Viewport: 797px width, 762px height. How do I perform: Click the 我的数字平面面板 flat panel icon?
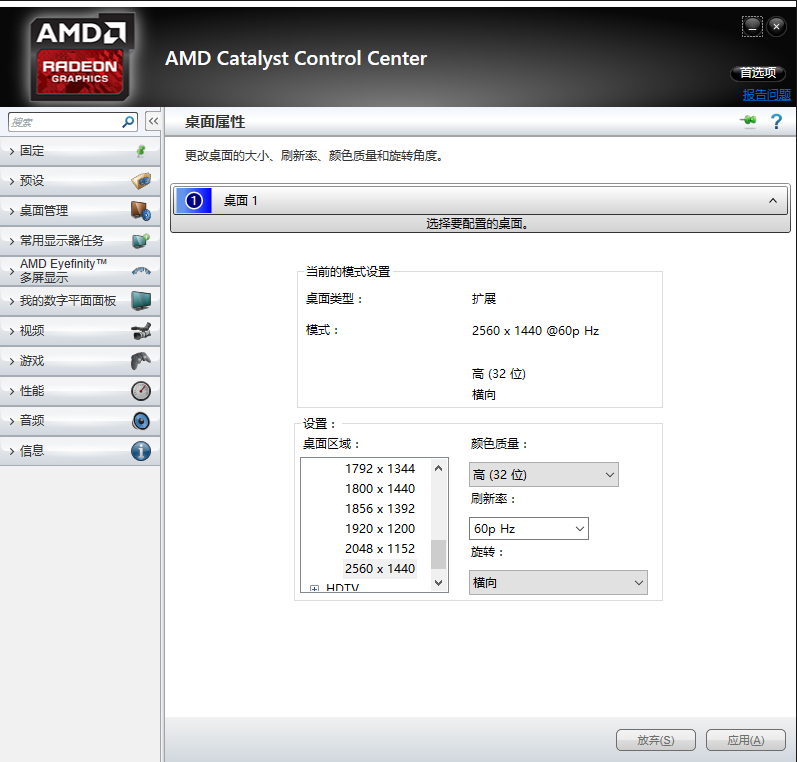click(x=141, y=300)
